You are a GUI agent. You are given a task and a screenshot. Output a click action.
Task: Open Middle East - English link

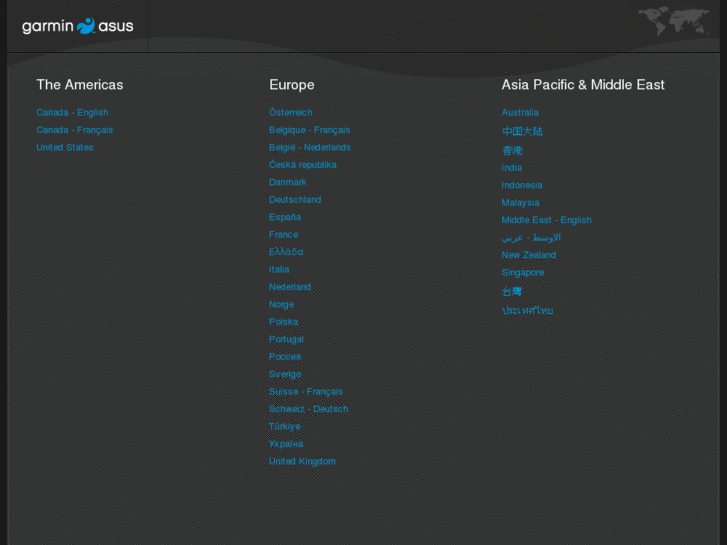point(547,220)
